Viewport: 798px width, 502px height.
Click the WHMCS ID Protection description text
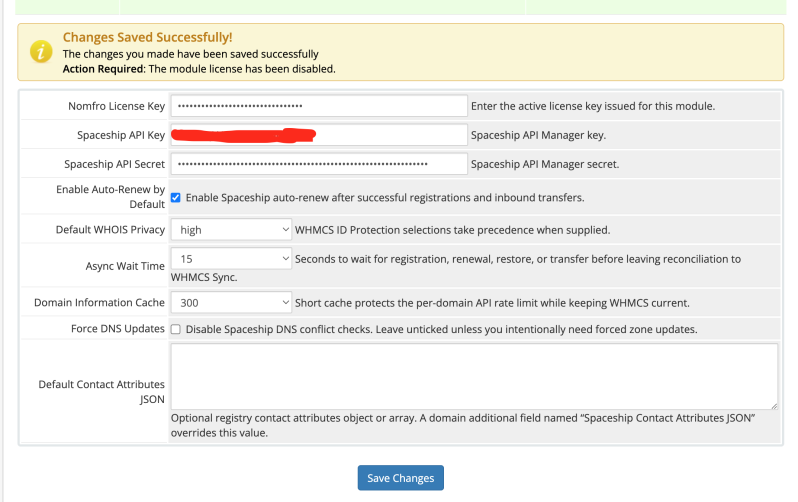(x=452, y=230)
